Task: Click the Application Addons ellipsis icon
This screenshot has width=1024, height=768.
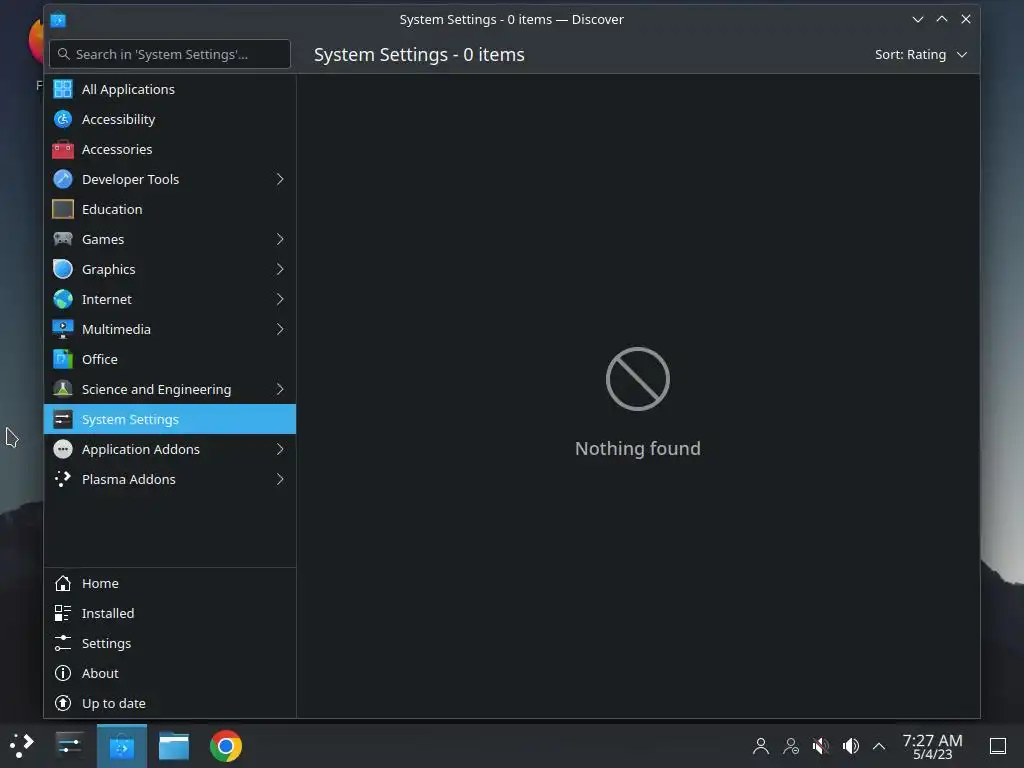Action: [63, 449]
